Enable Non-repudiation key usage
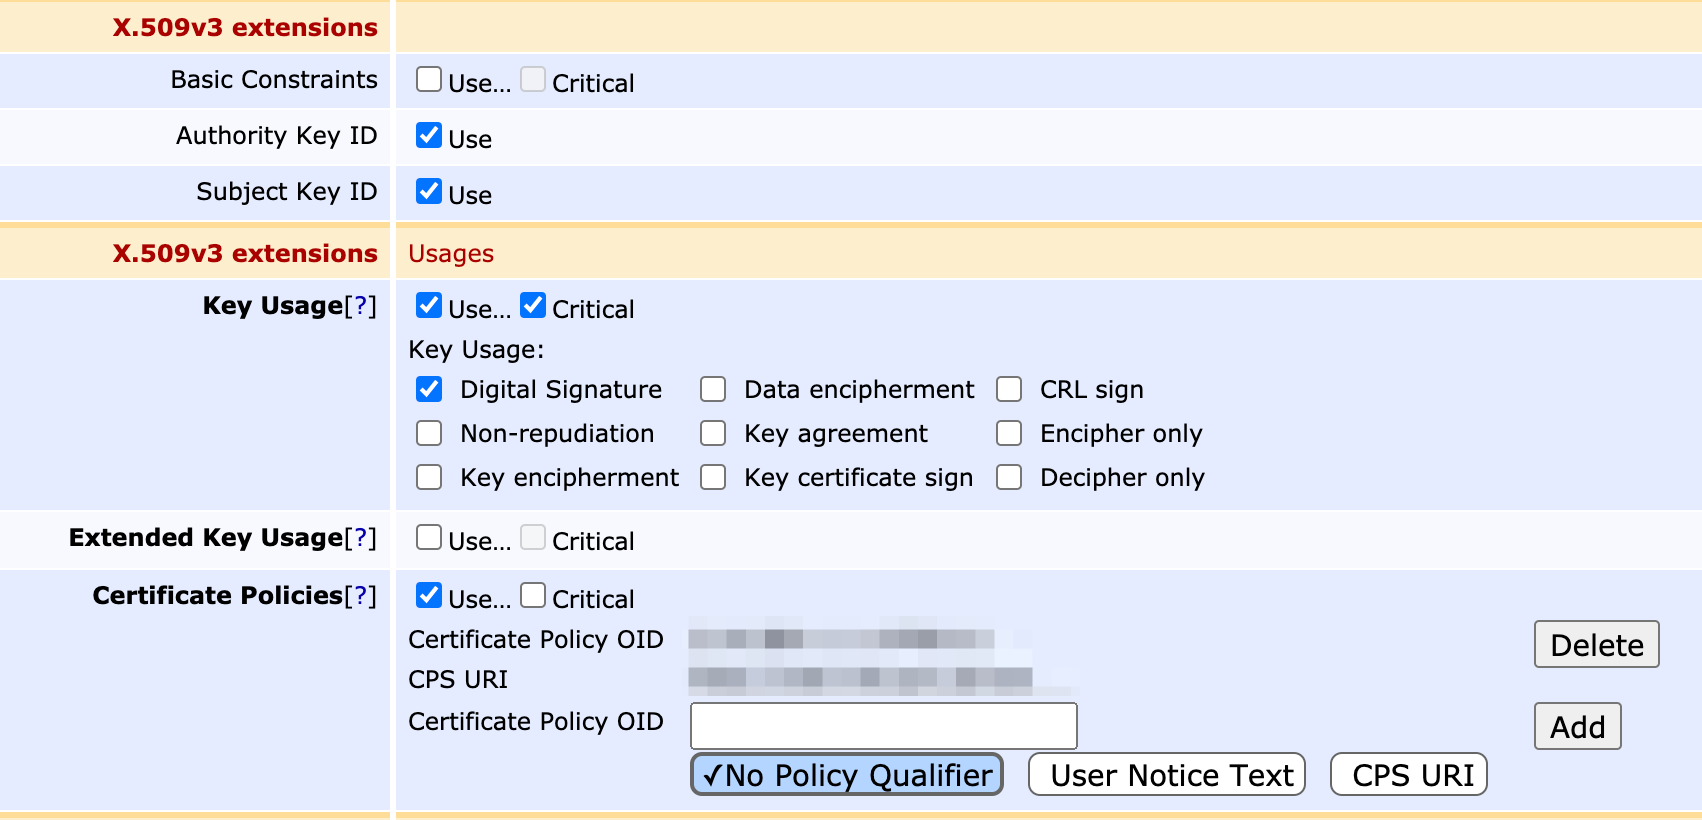 pyautogui.click(x=429, y=433)
